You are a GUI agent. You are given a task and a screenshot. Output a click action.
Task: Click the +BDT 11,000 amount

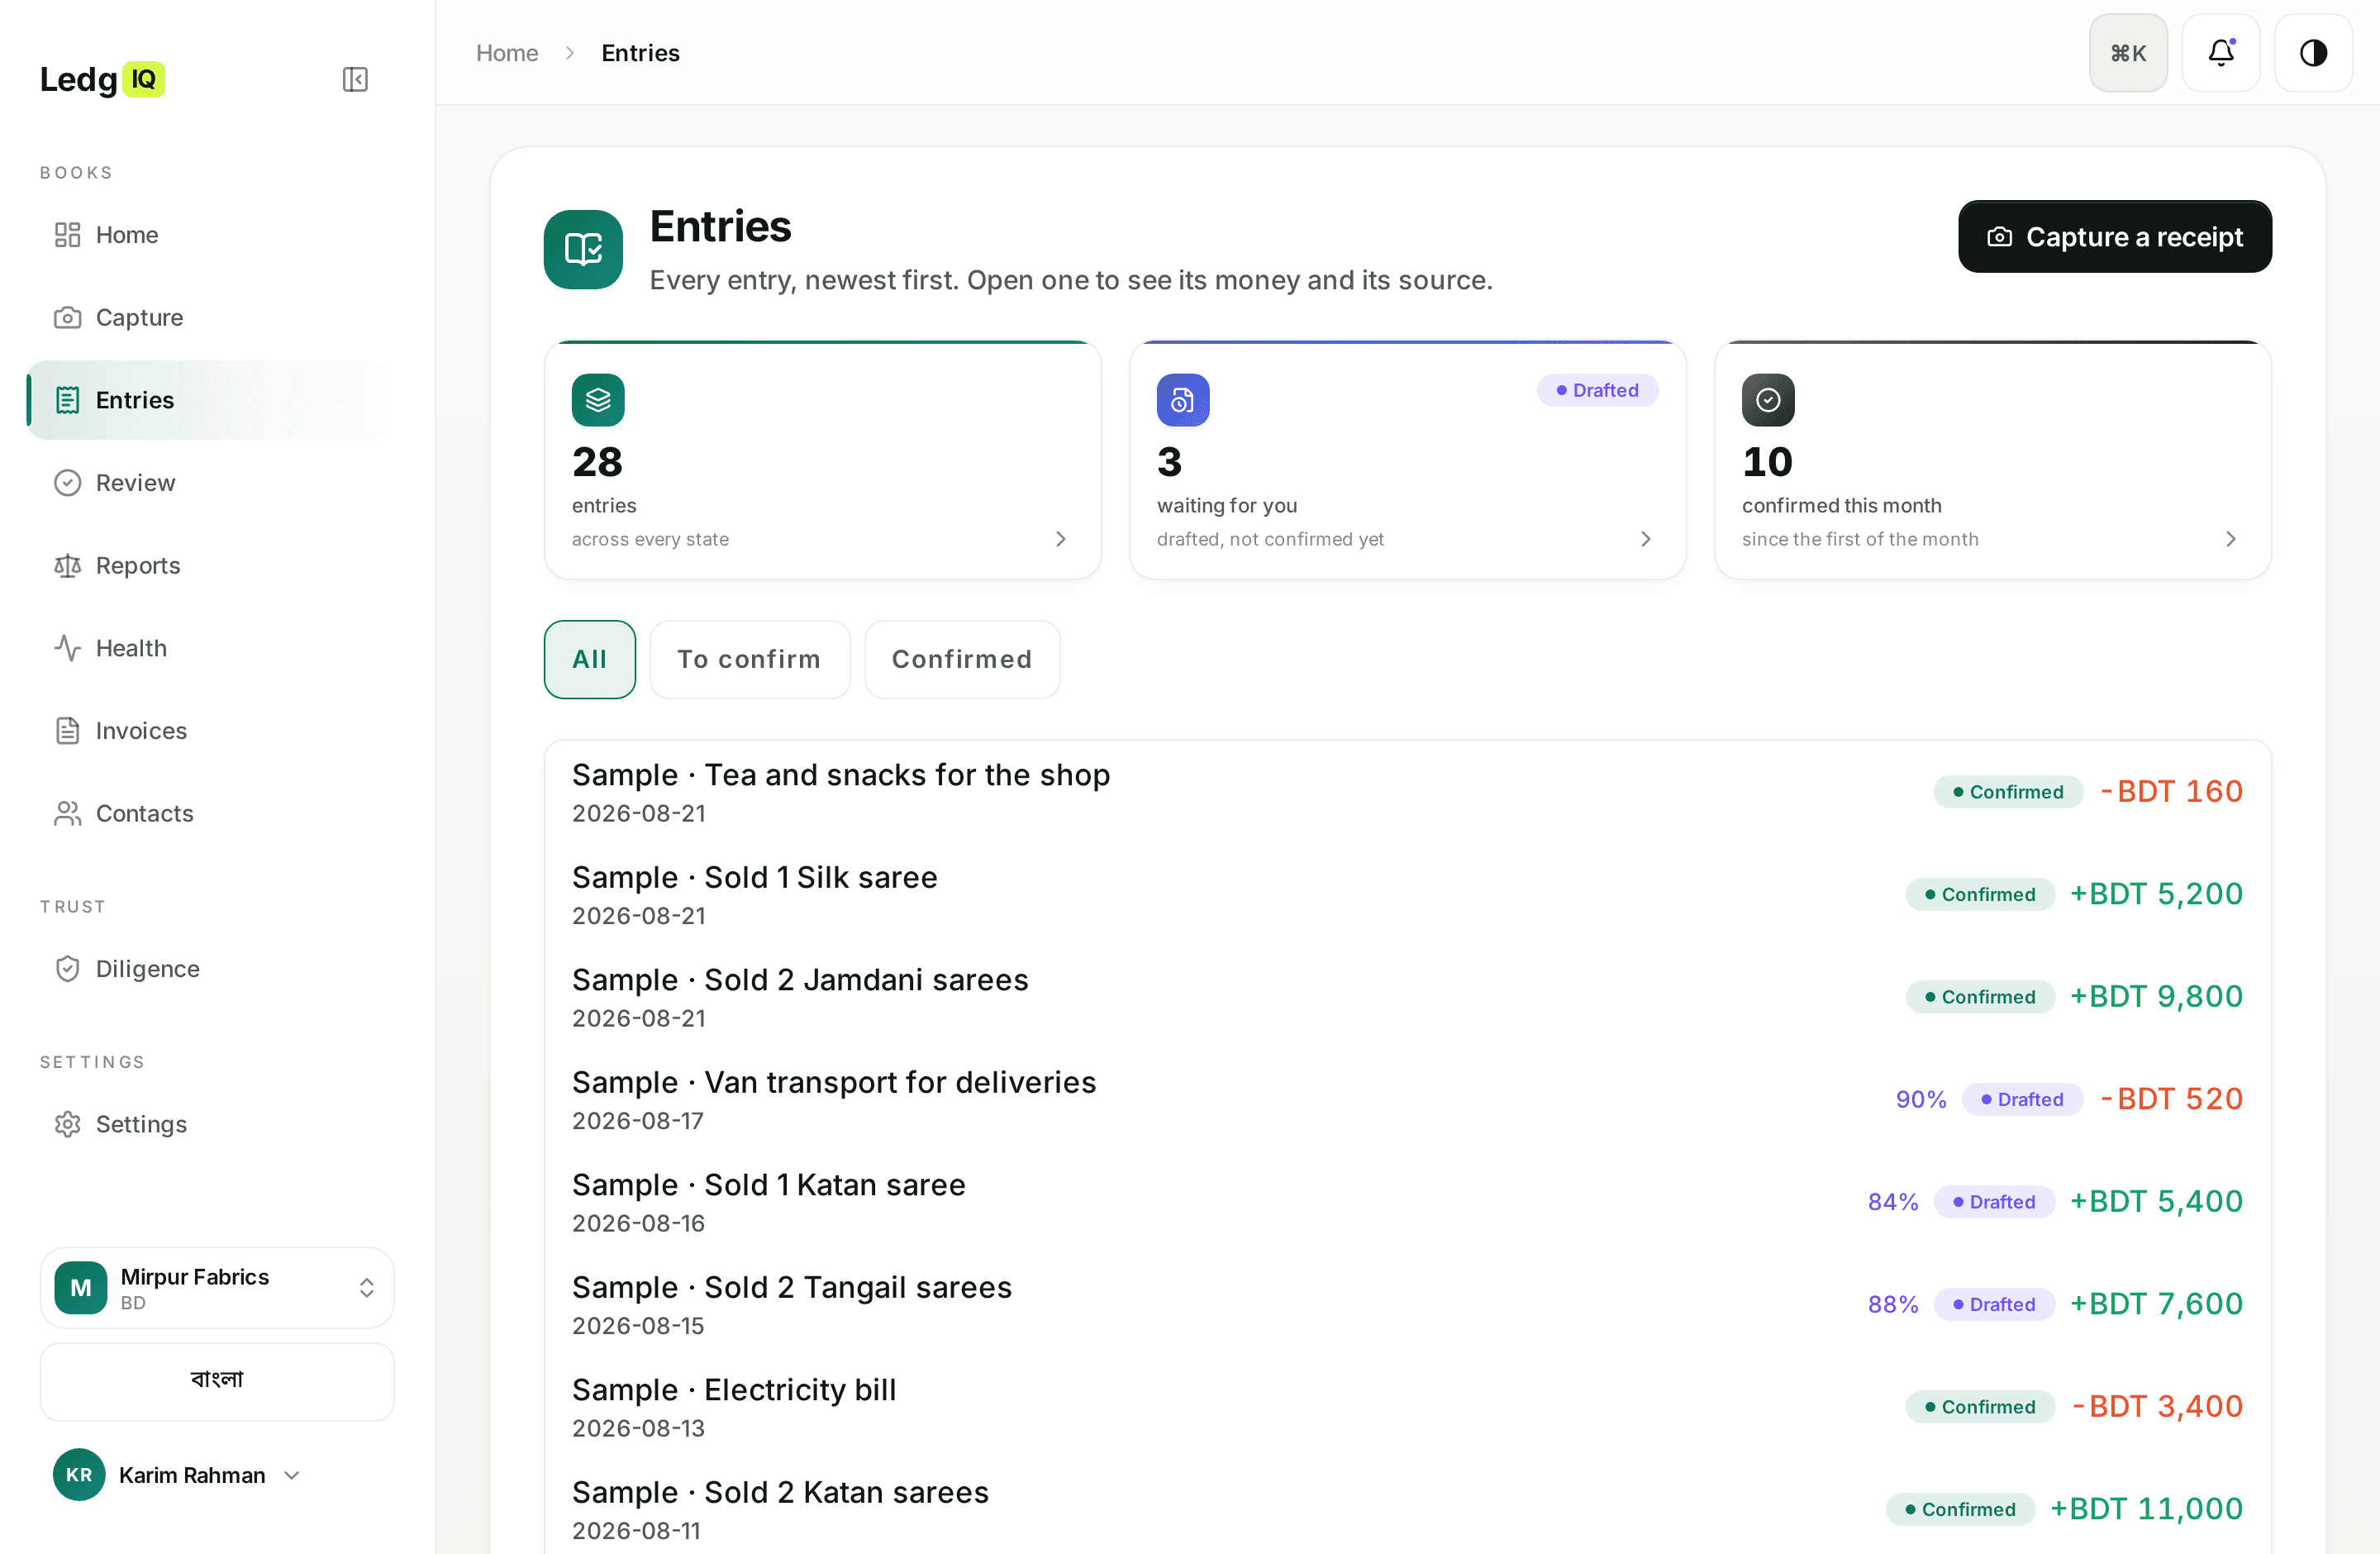[2146, 1509]
